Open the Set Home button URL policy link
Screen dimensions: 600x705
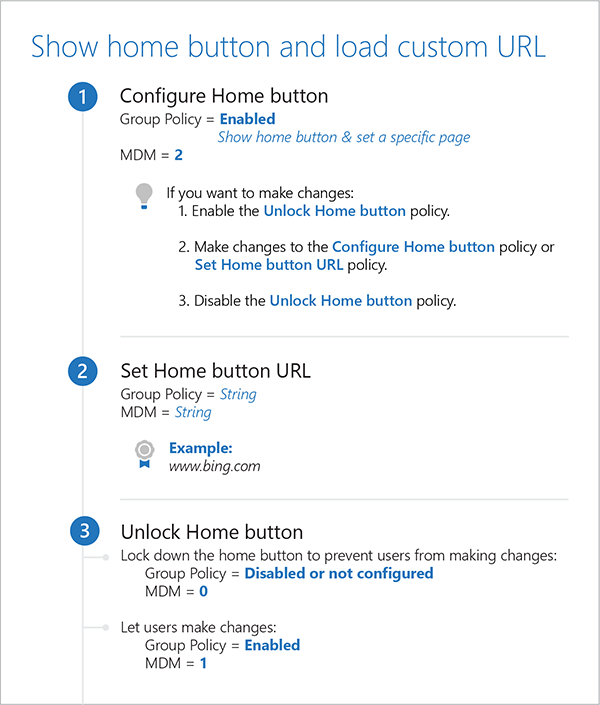click(x=268, y=265)
